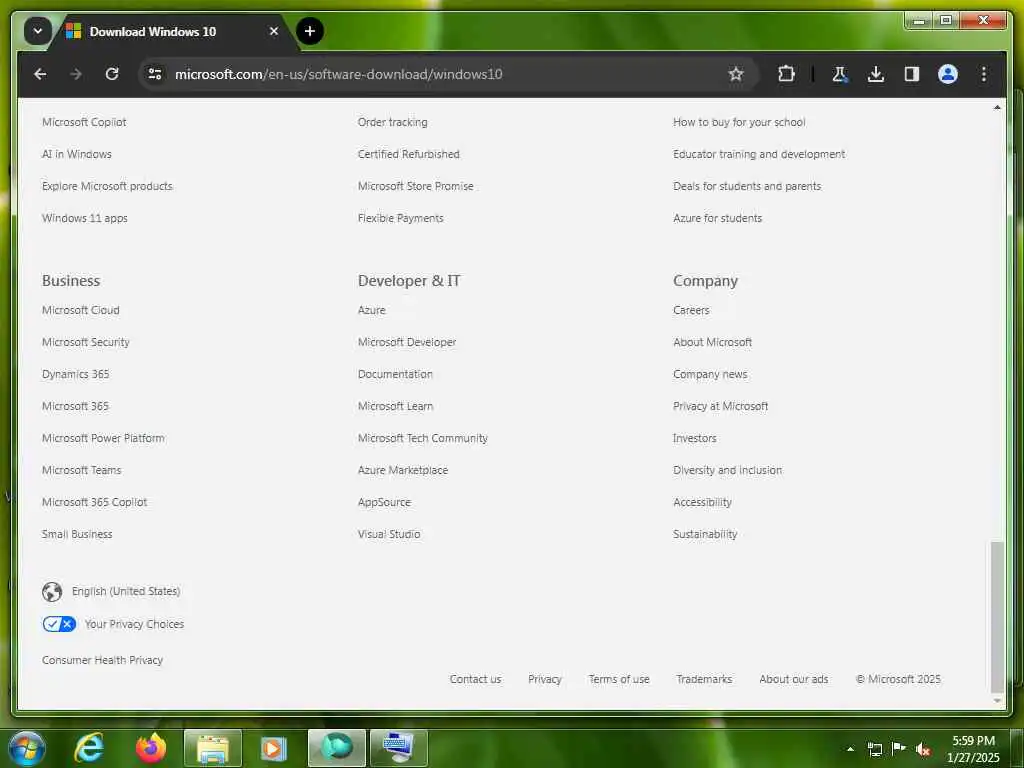Open Terms of use footer link
The image size is (1024, 768).
[619, 679]
